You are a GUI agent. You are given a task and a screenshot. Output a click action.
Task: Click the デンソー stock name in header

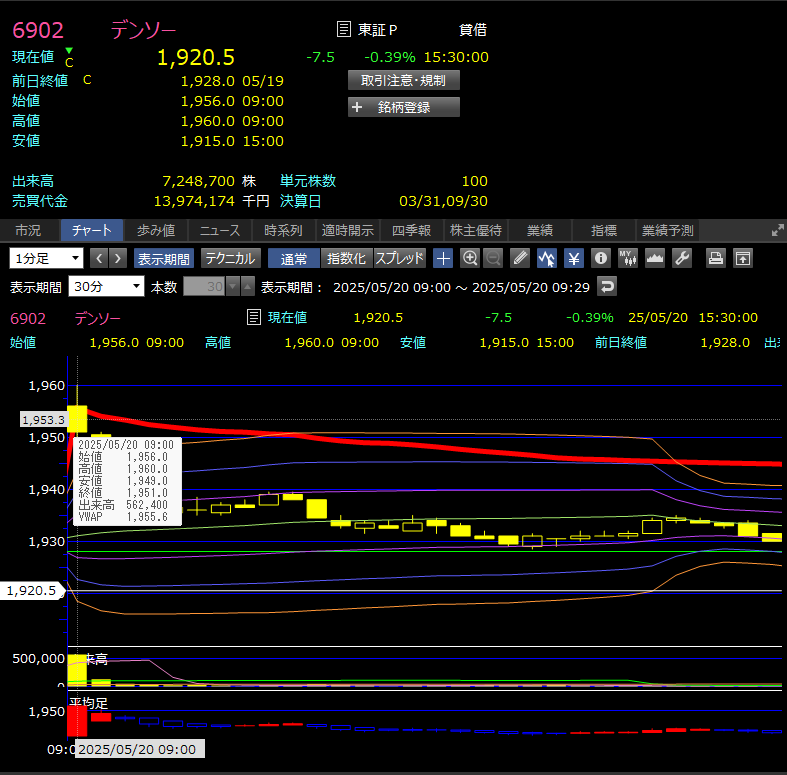143,30
